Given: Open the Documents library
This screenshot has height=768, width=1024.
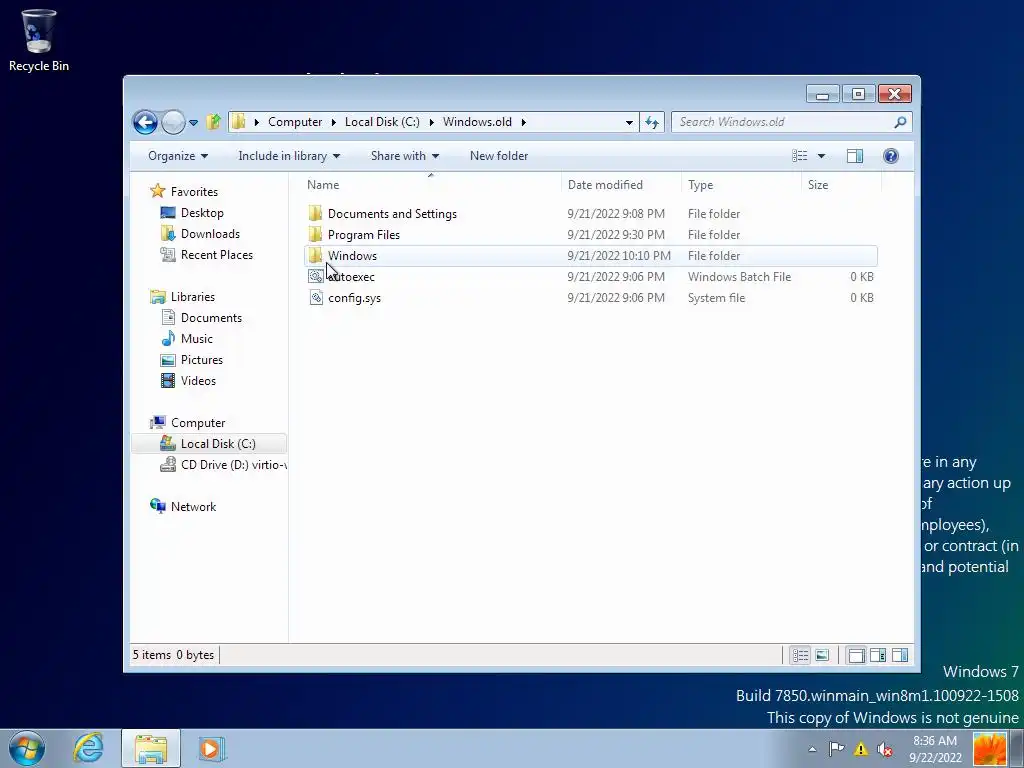Looking at the screenshot, I should click(201, 317).
